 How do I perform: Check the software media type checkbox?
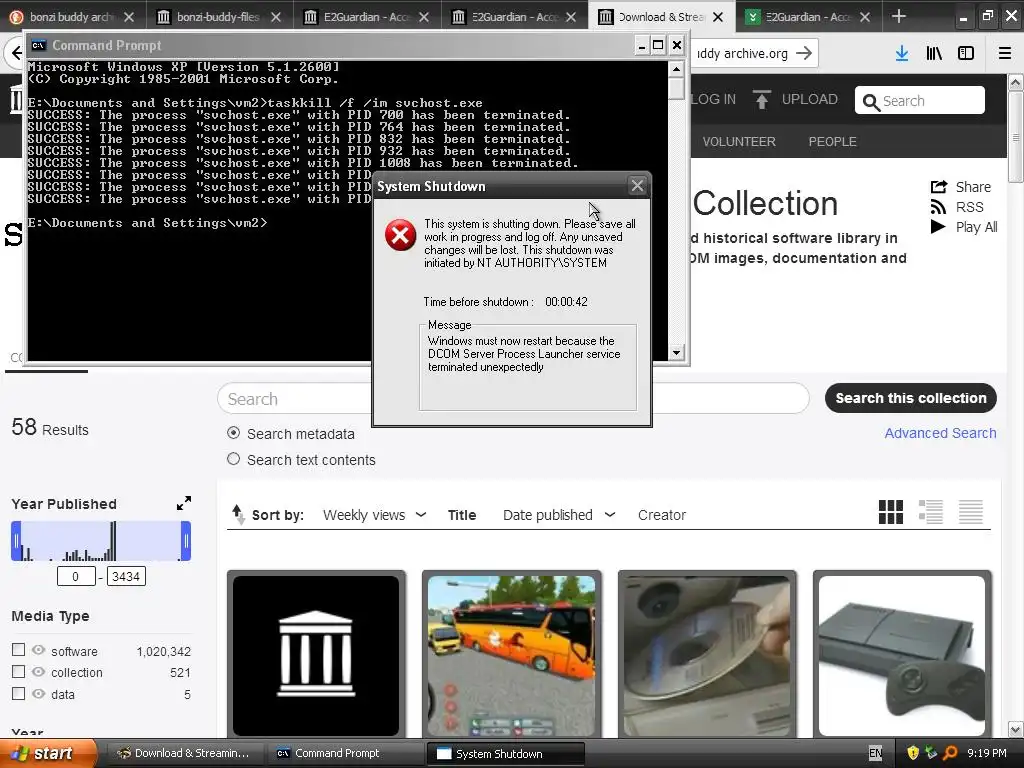point(18,650)
